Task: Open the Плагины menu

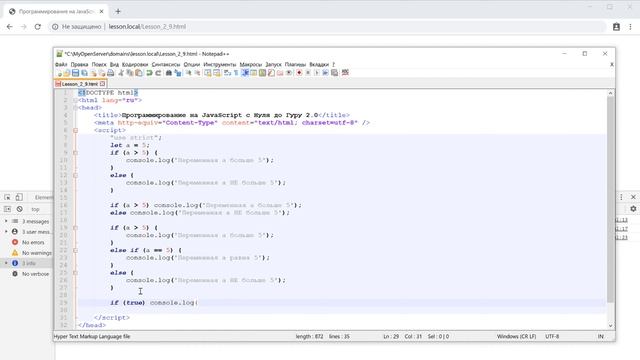Action: point(295,64)
